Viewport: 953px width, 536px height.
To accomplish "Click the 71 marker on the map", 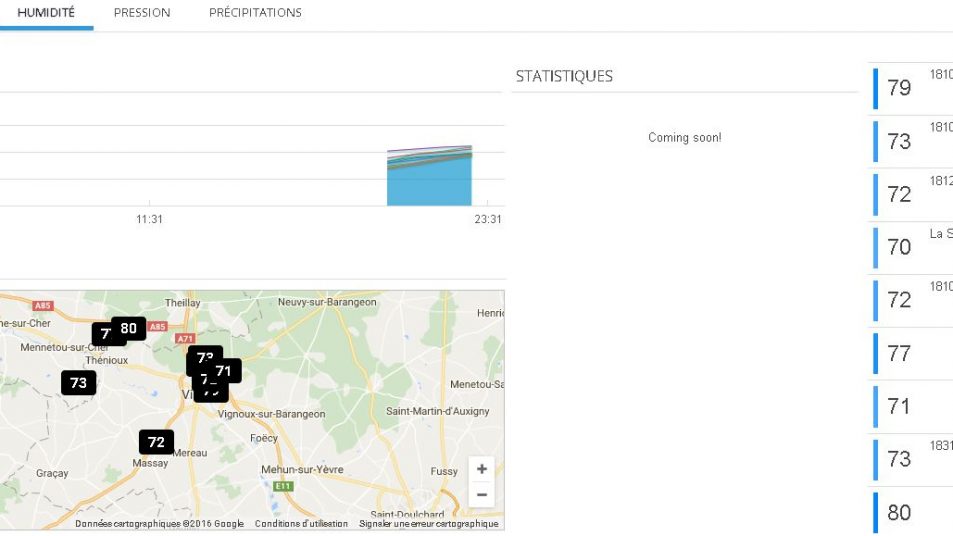I will (x=224, y=371).
